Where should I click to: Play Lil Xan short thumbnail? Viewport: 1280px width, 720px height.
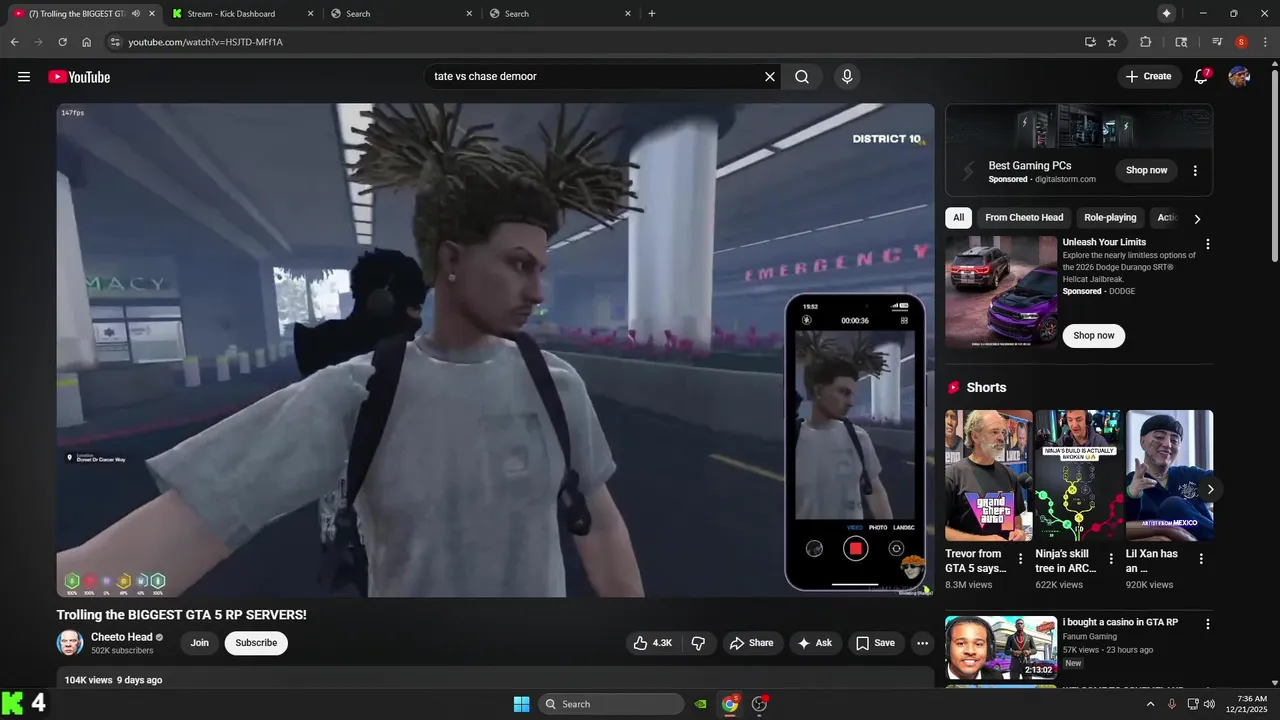1169,476
